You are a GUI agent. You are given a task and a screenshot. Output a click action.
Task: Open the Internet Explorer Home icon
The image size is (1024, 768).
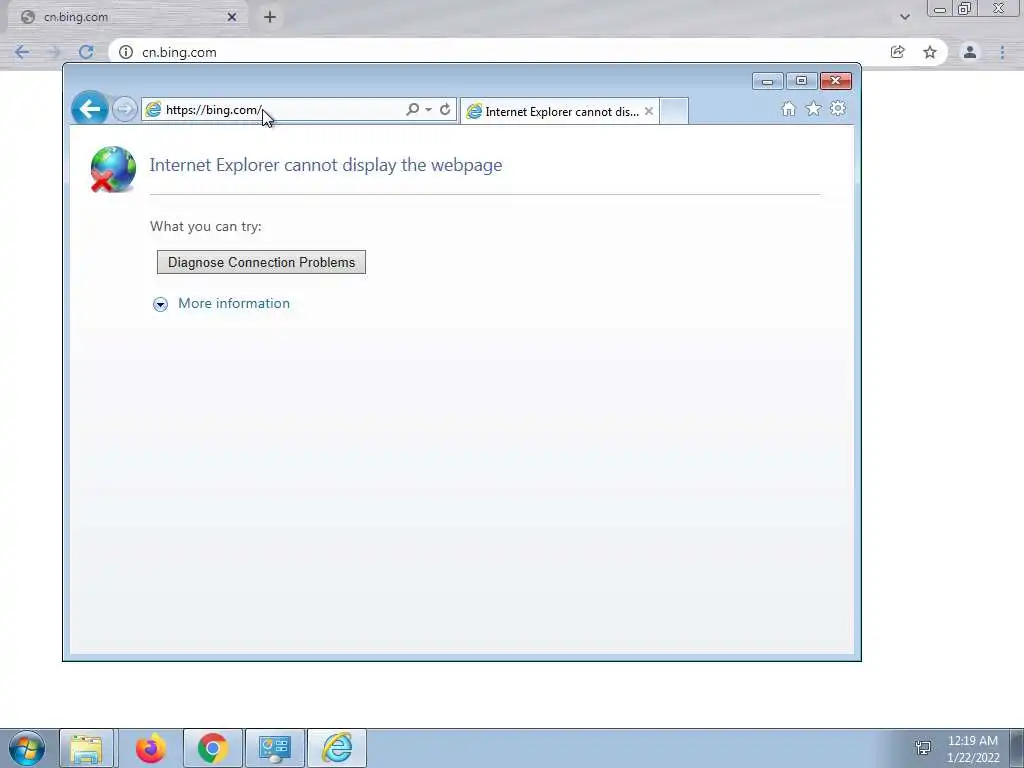click(x=788, y=108)
